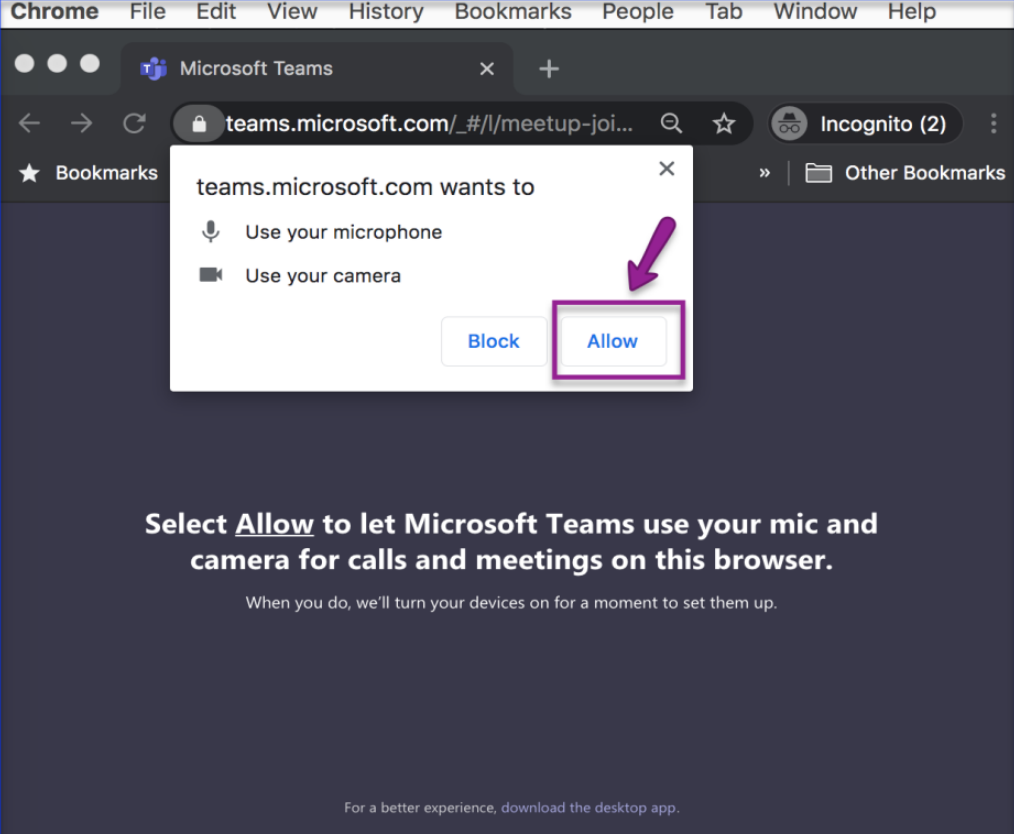Click the minimize window button
This screenshot has height=834, width=1016.
coord(57,64)
